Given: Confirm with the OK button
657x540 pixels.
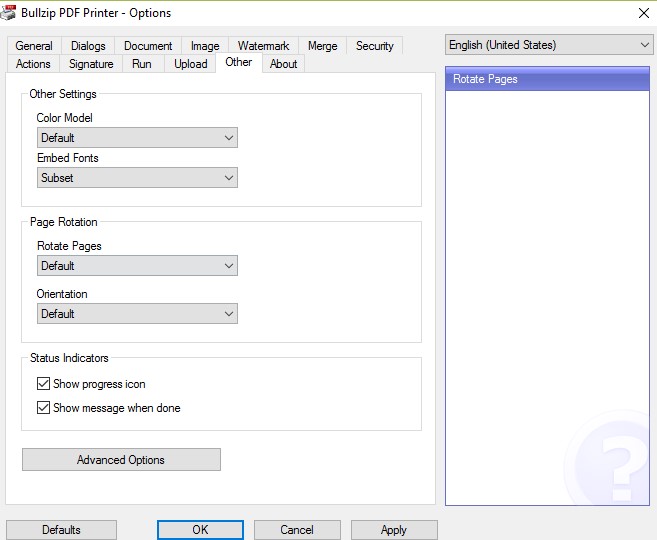Looking at the screenshot, I should coord(200,530).
